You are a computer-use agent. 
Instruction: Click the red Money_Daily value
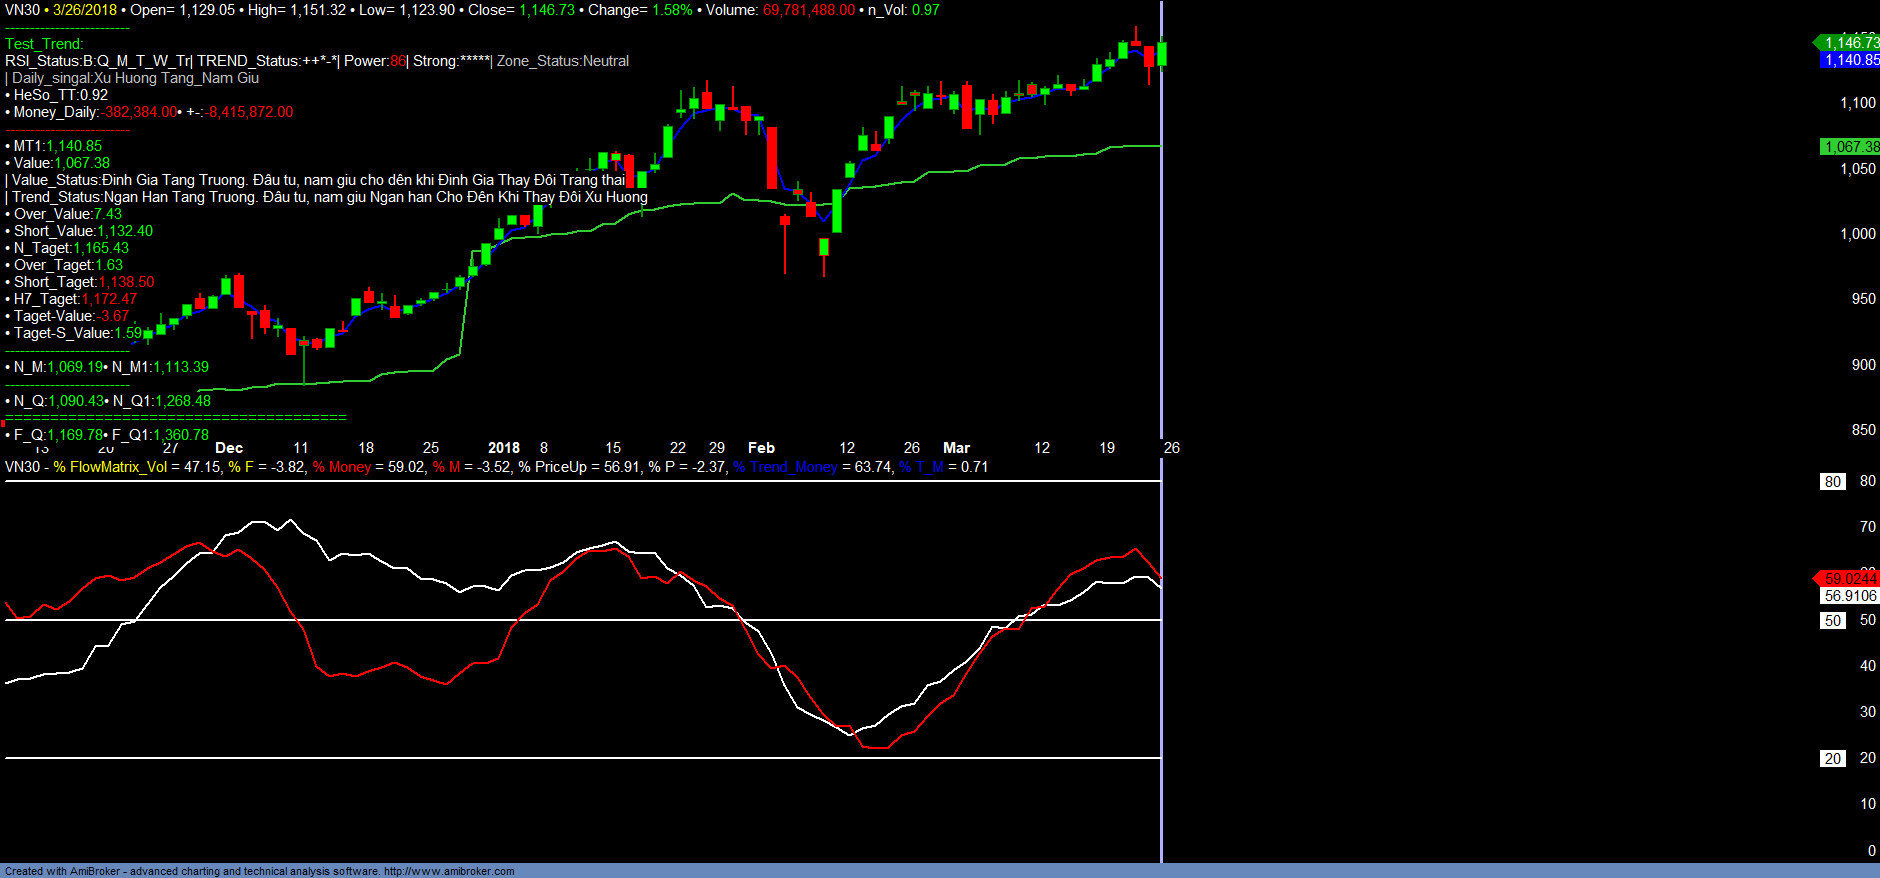[140, 112]
